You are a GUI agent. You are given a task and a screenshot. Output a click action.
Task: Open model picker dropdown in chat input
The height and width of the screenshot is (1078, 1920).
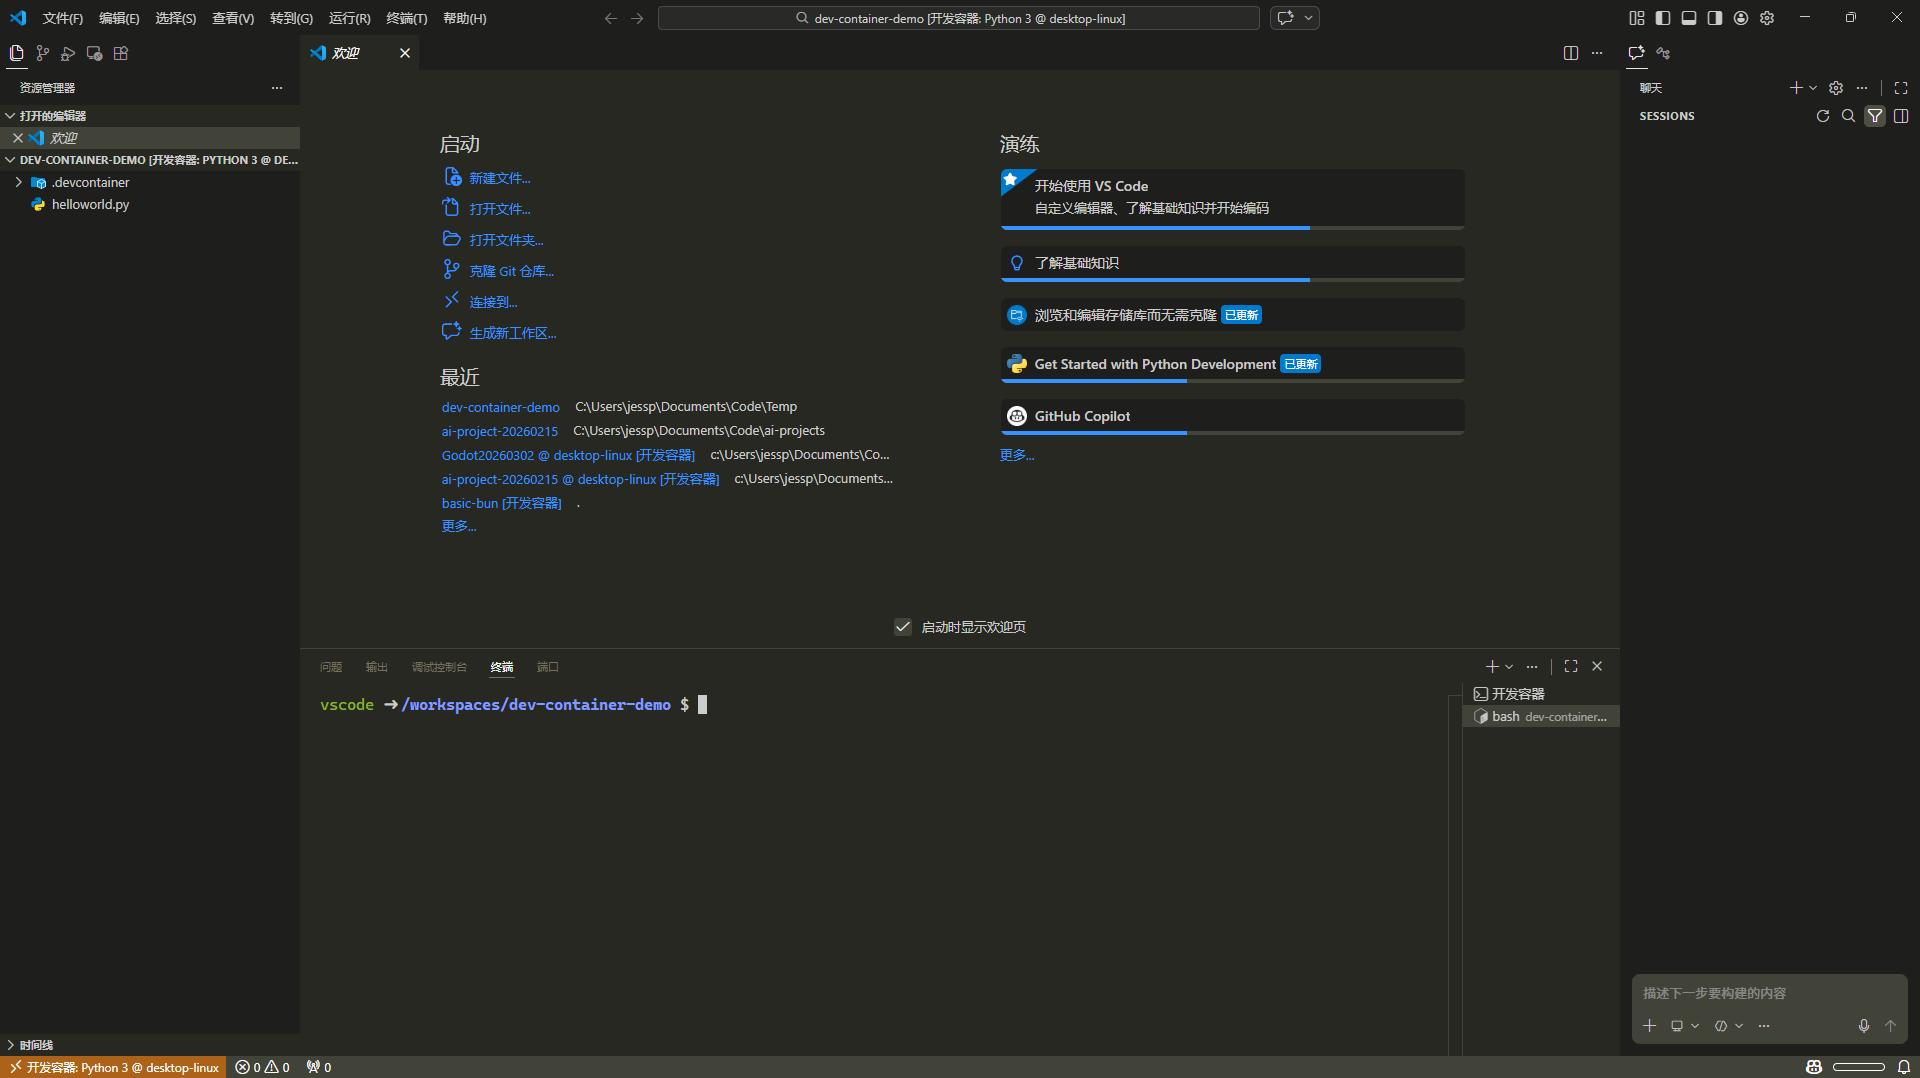(x=1729, y=1026)
